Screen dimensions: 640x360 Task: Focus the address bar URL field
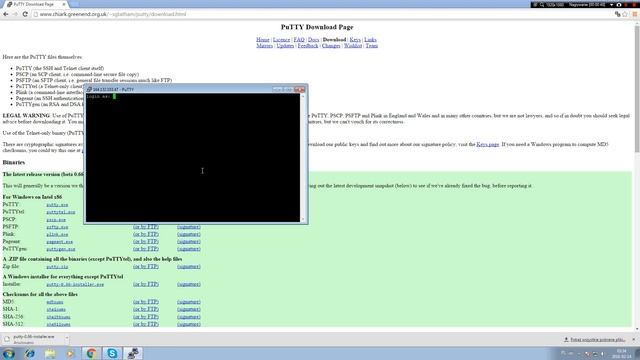[x=322, y=14]
